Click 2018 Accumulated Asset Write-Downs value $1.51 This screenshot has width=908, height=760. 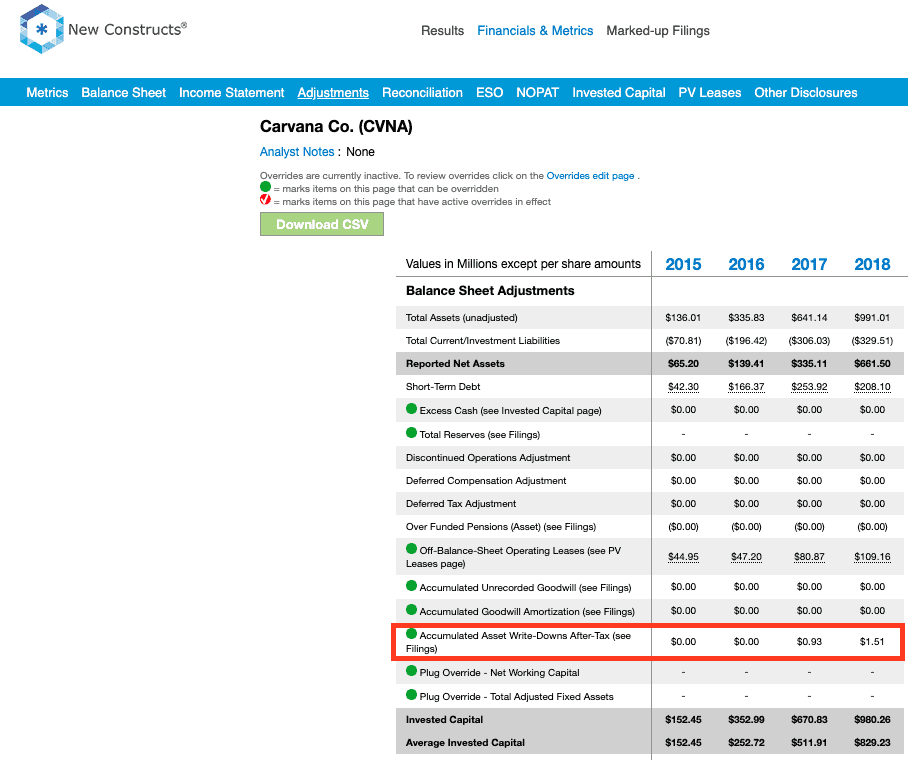click(872, 642)
